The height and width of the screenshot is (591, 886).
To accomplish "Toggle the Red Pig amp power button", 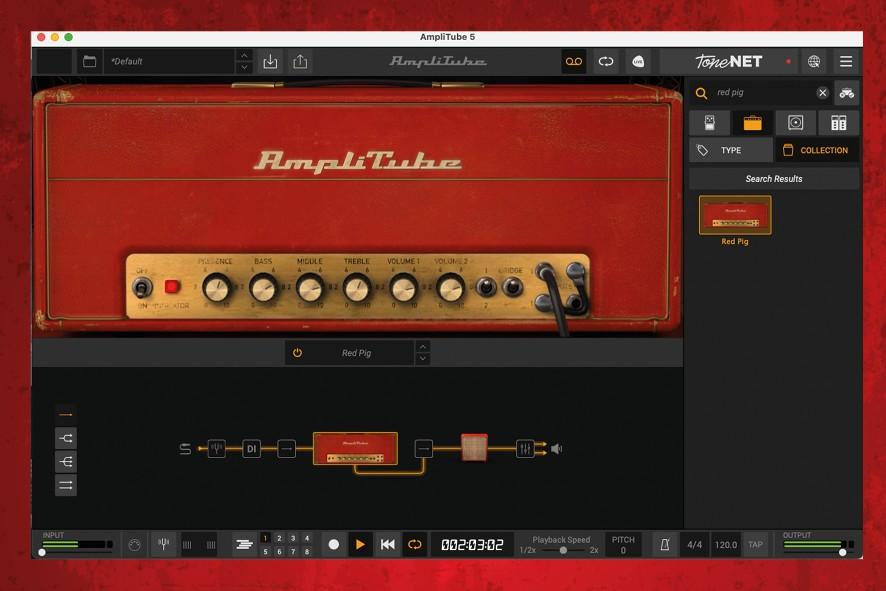I will pyautogui.click(x=297, y=353).
